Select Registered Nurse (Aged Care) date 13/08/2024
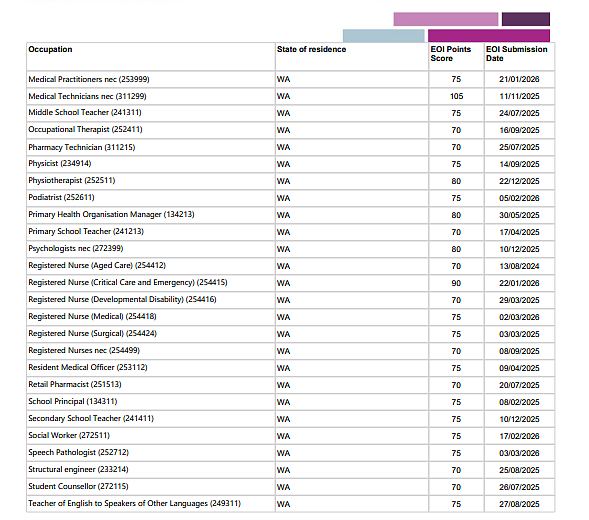Image resolution: width=589 pixels, height=520 pixels. point(519,266)
